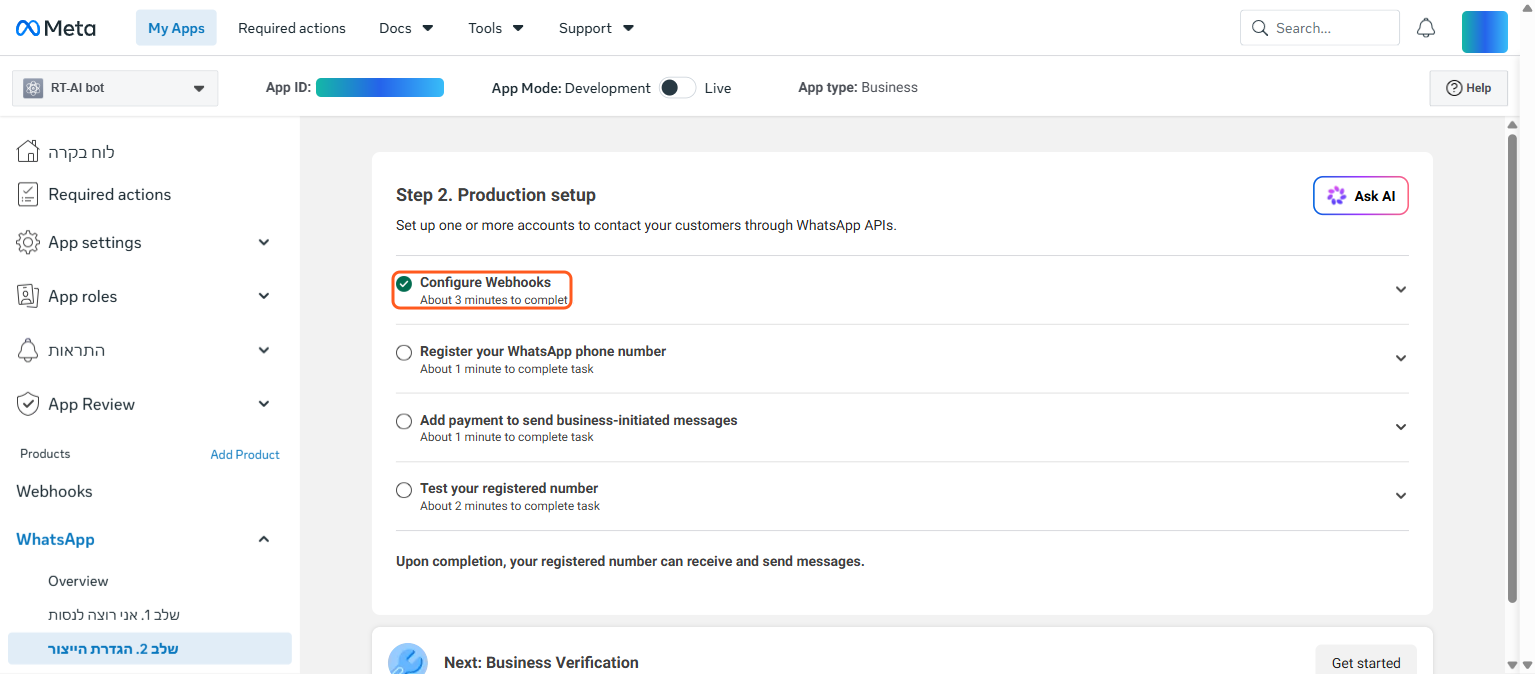1535x674 pixels.
Task: Open WhatsApp Overview page
Action: click(x=78, y=581)
